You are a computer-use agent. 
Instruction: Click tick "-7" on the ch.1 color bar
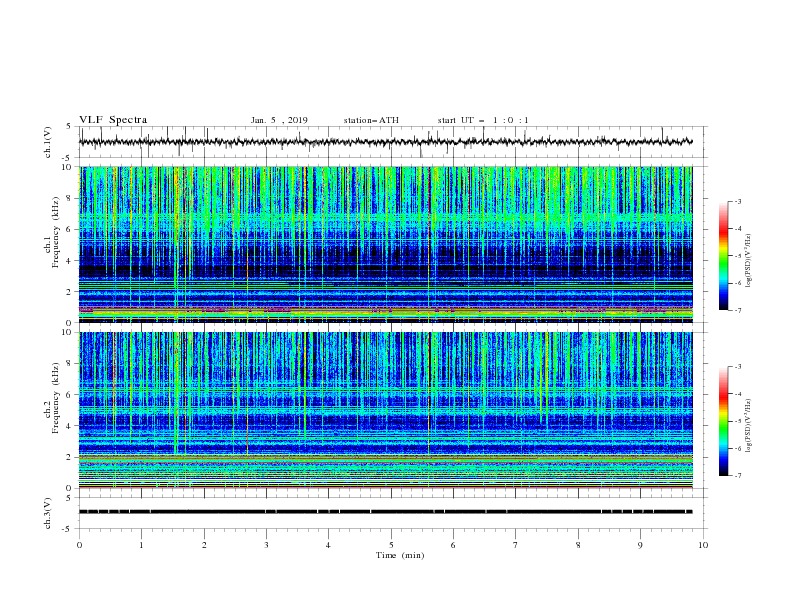coord(737,311)
